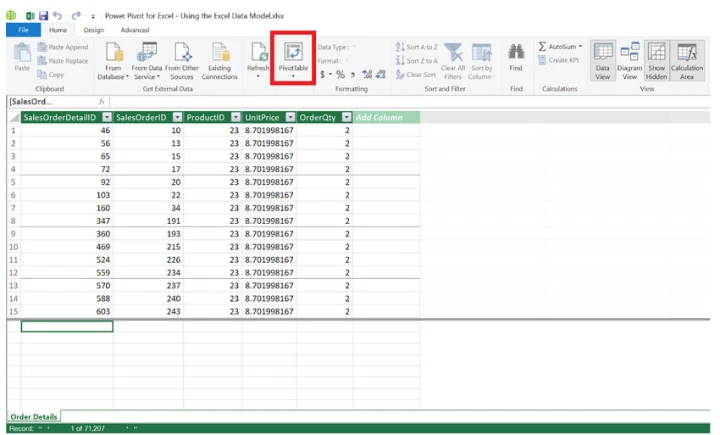The width and height of the screenshot is (720, 435).
Task: Open Quick Access Toolbar customize dropdown
Action: [93, 17]
